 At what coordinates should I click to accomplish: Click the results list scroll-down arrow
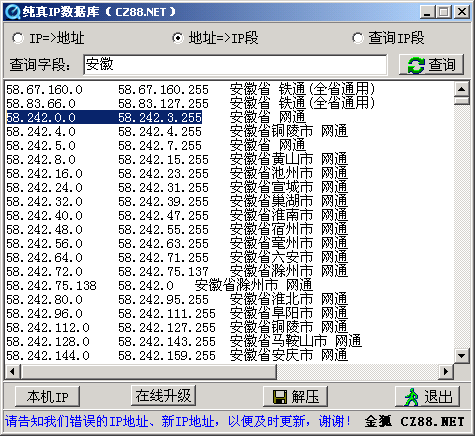point(462,356)
